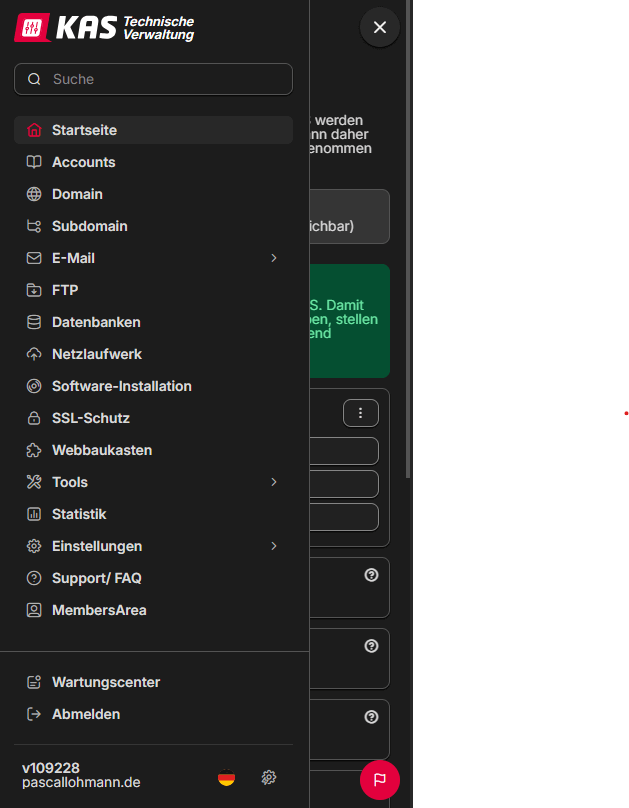Click the KAS Technische Verwaltung logo
The image size is (629, 808).
104,27
